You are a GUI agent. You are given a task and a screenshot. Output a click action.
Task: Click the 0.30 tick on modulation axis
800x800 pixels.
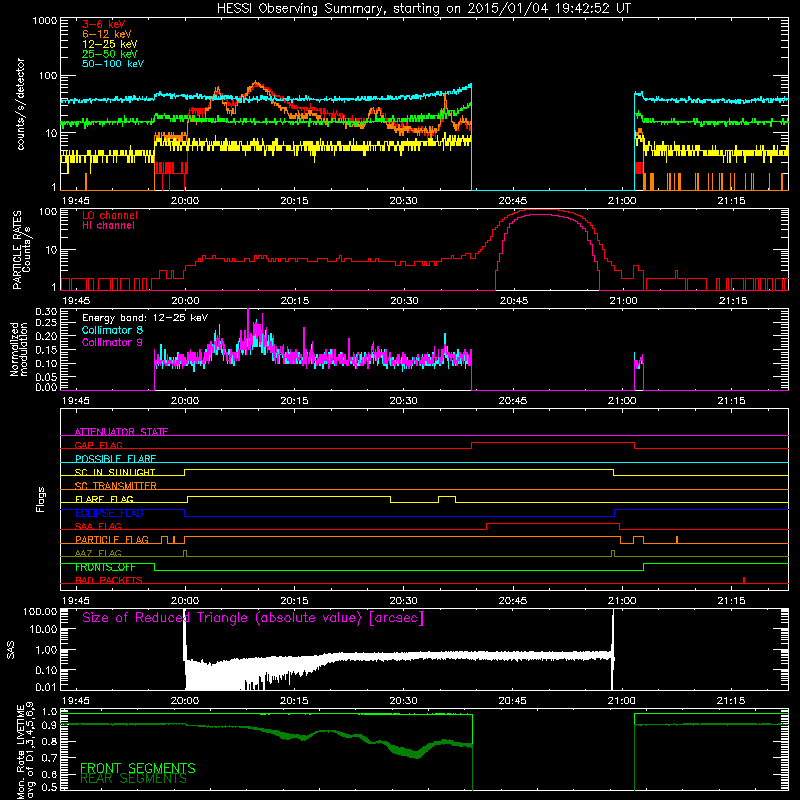point(46,312)
